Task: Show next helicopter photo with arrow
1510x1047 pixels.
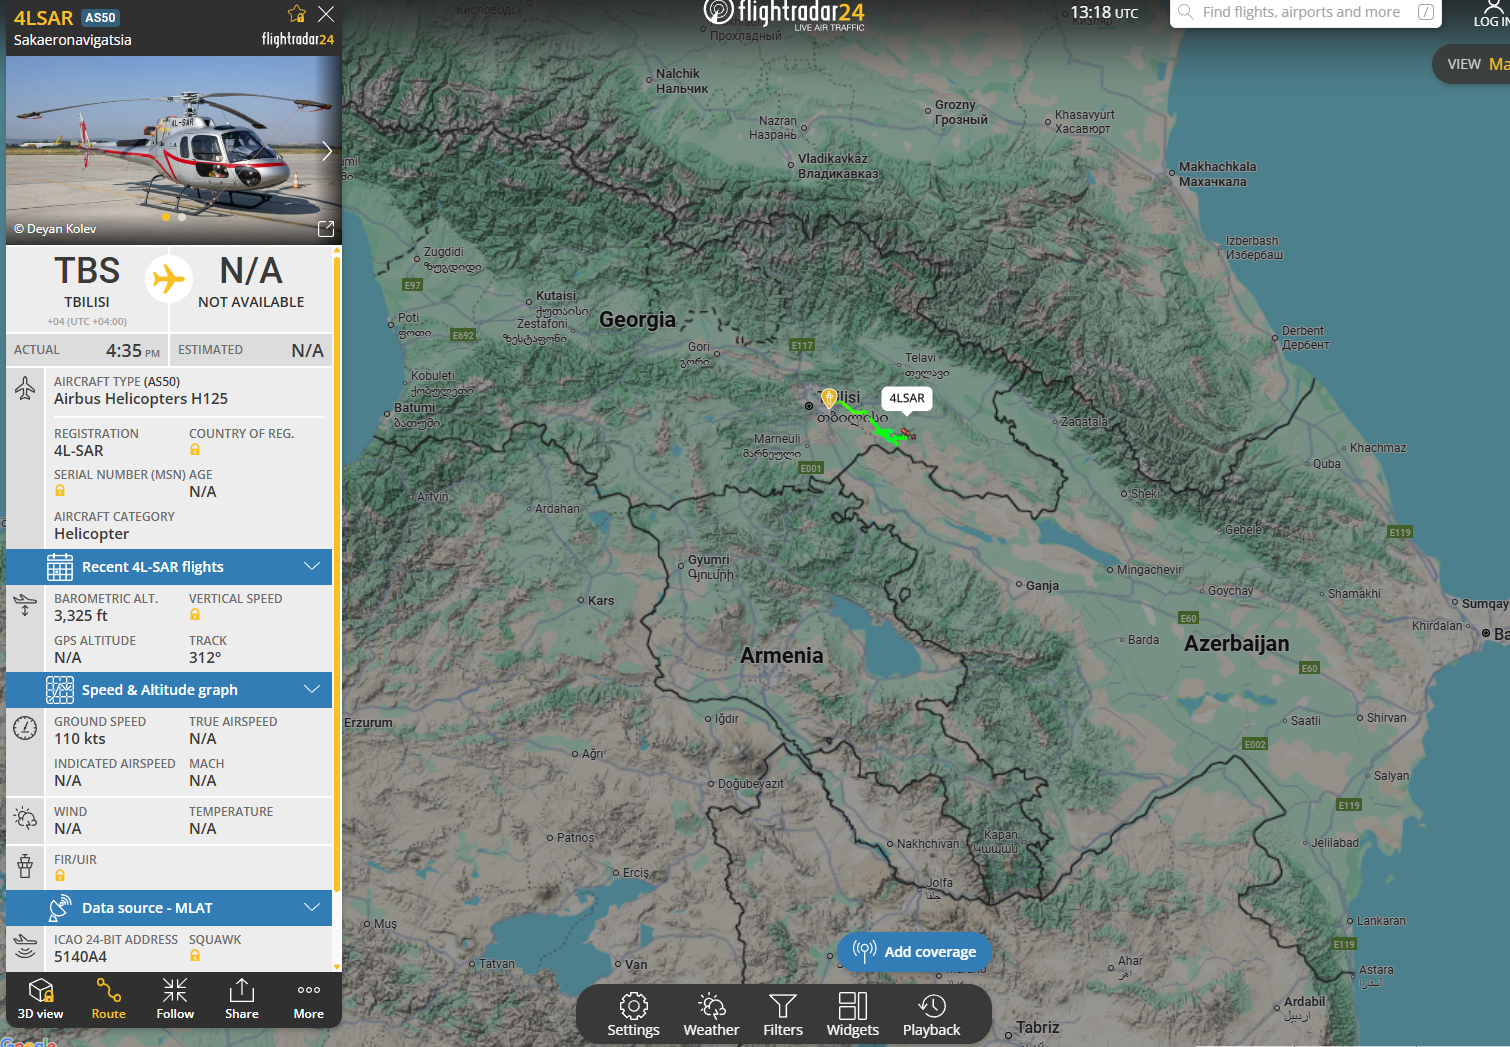Action: click(x=326, y=151)
